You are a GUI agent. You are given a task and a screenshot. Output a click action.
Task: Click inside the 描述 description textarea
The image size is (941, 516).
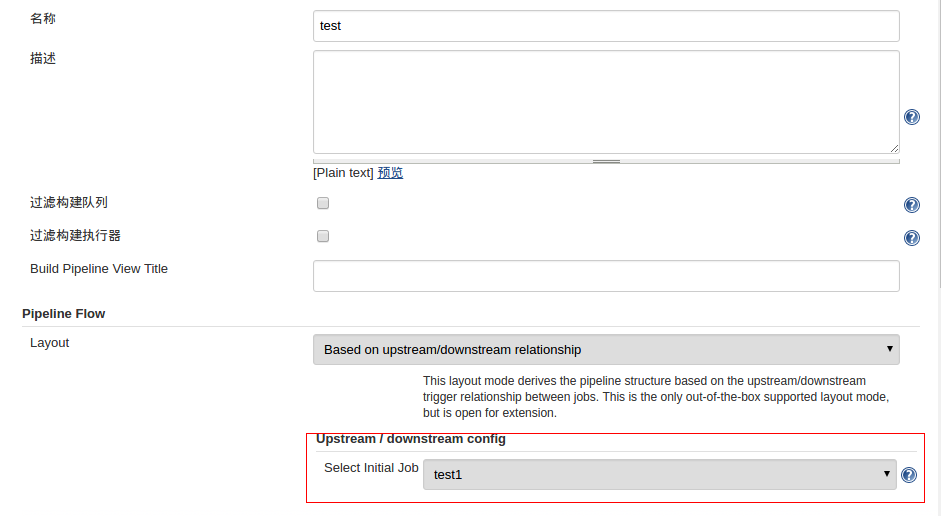coord(606,102)
